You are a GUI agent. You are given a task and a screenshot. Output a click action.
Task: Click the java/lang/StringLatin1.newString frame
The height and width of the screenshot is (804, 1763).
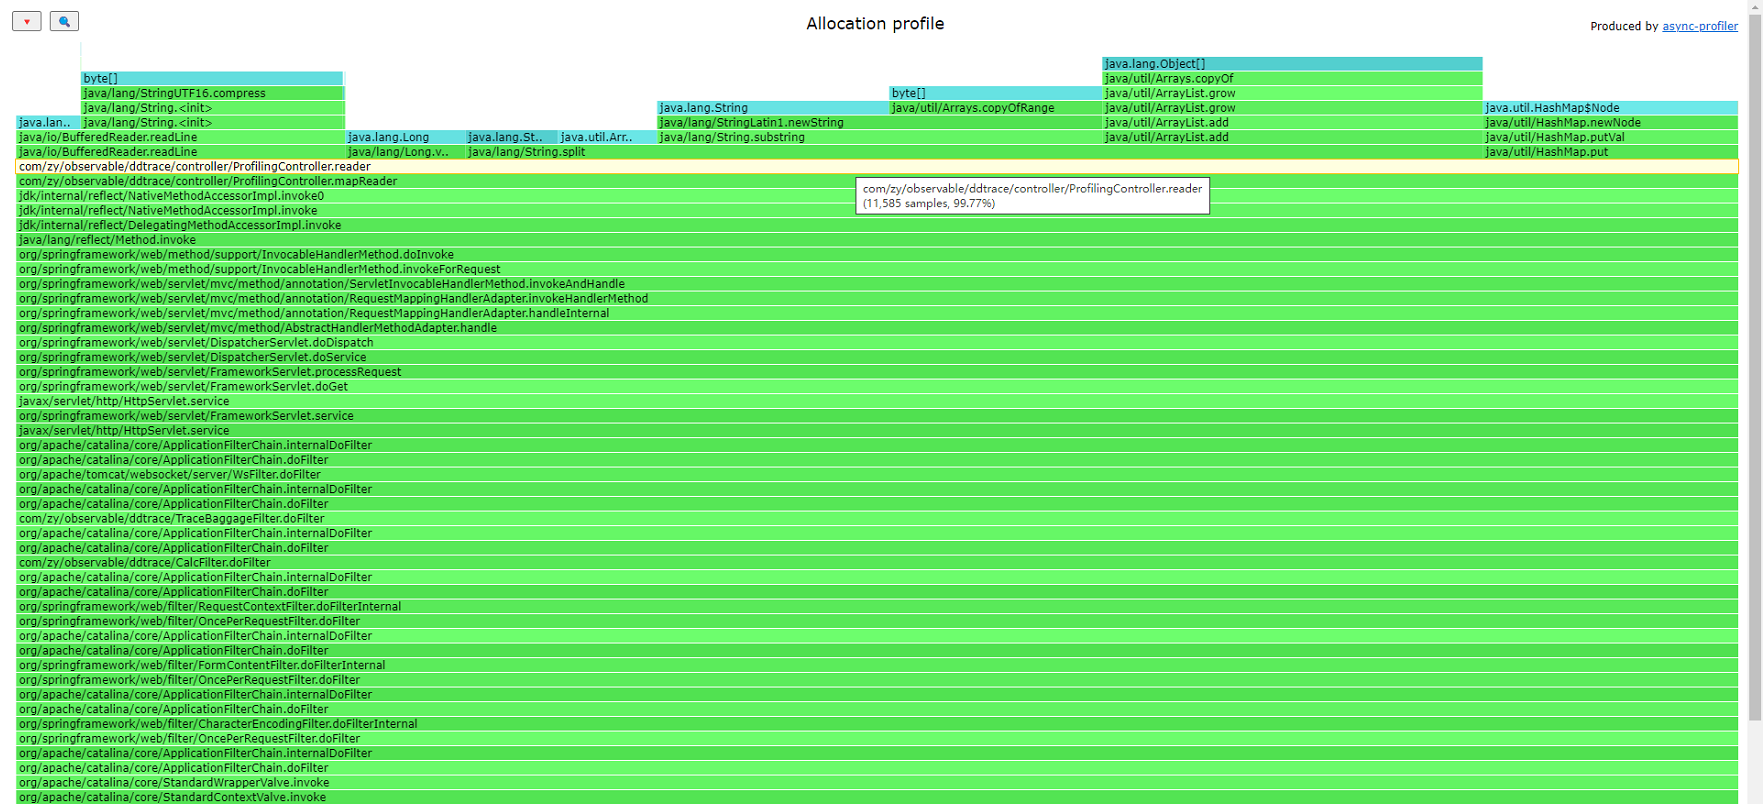pos(880,123)
